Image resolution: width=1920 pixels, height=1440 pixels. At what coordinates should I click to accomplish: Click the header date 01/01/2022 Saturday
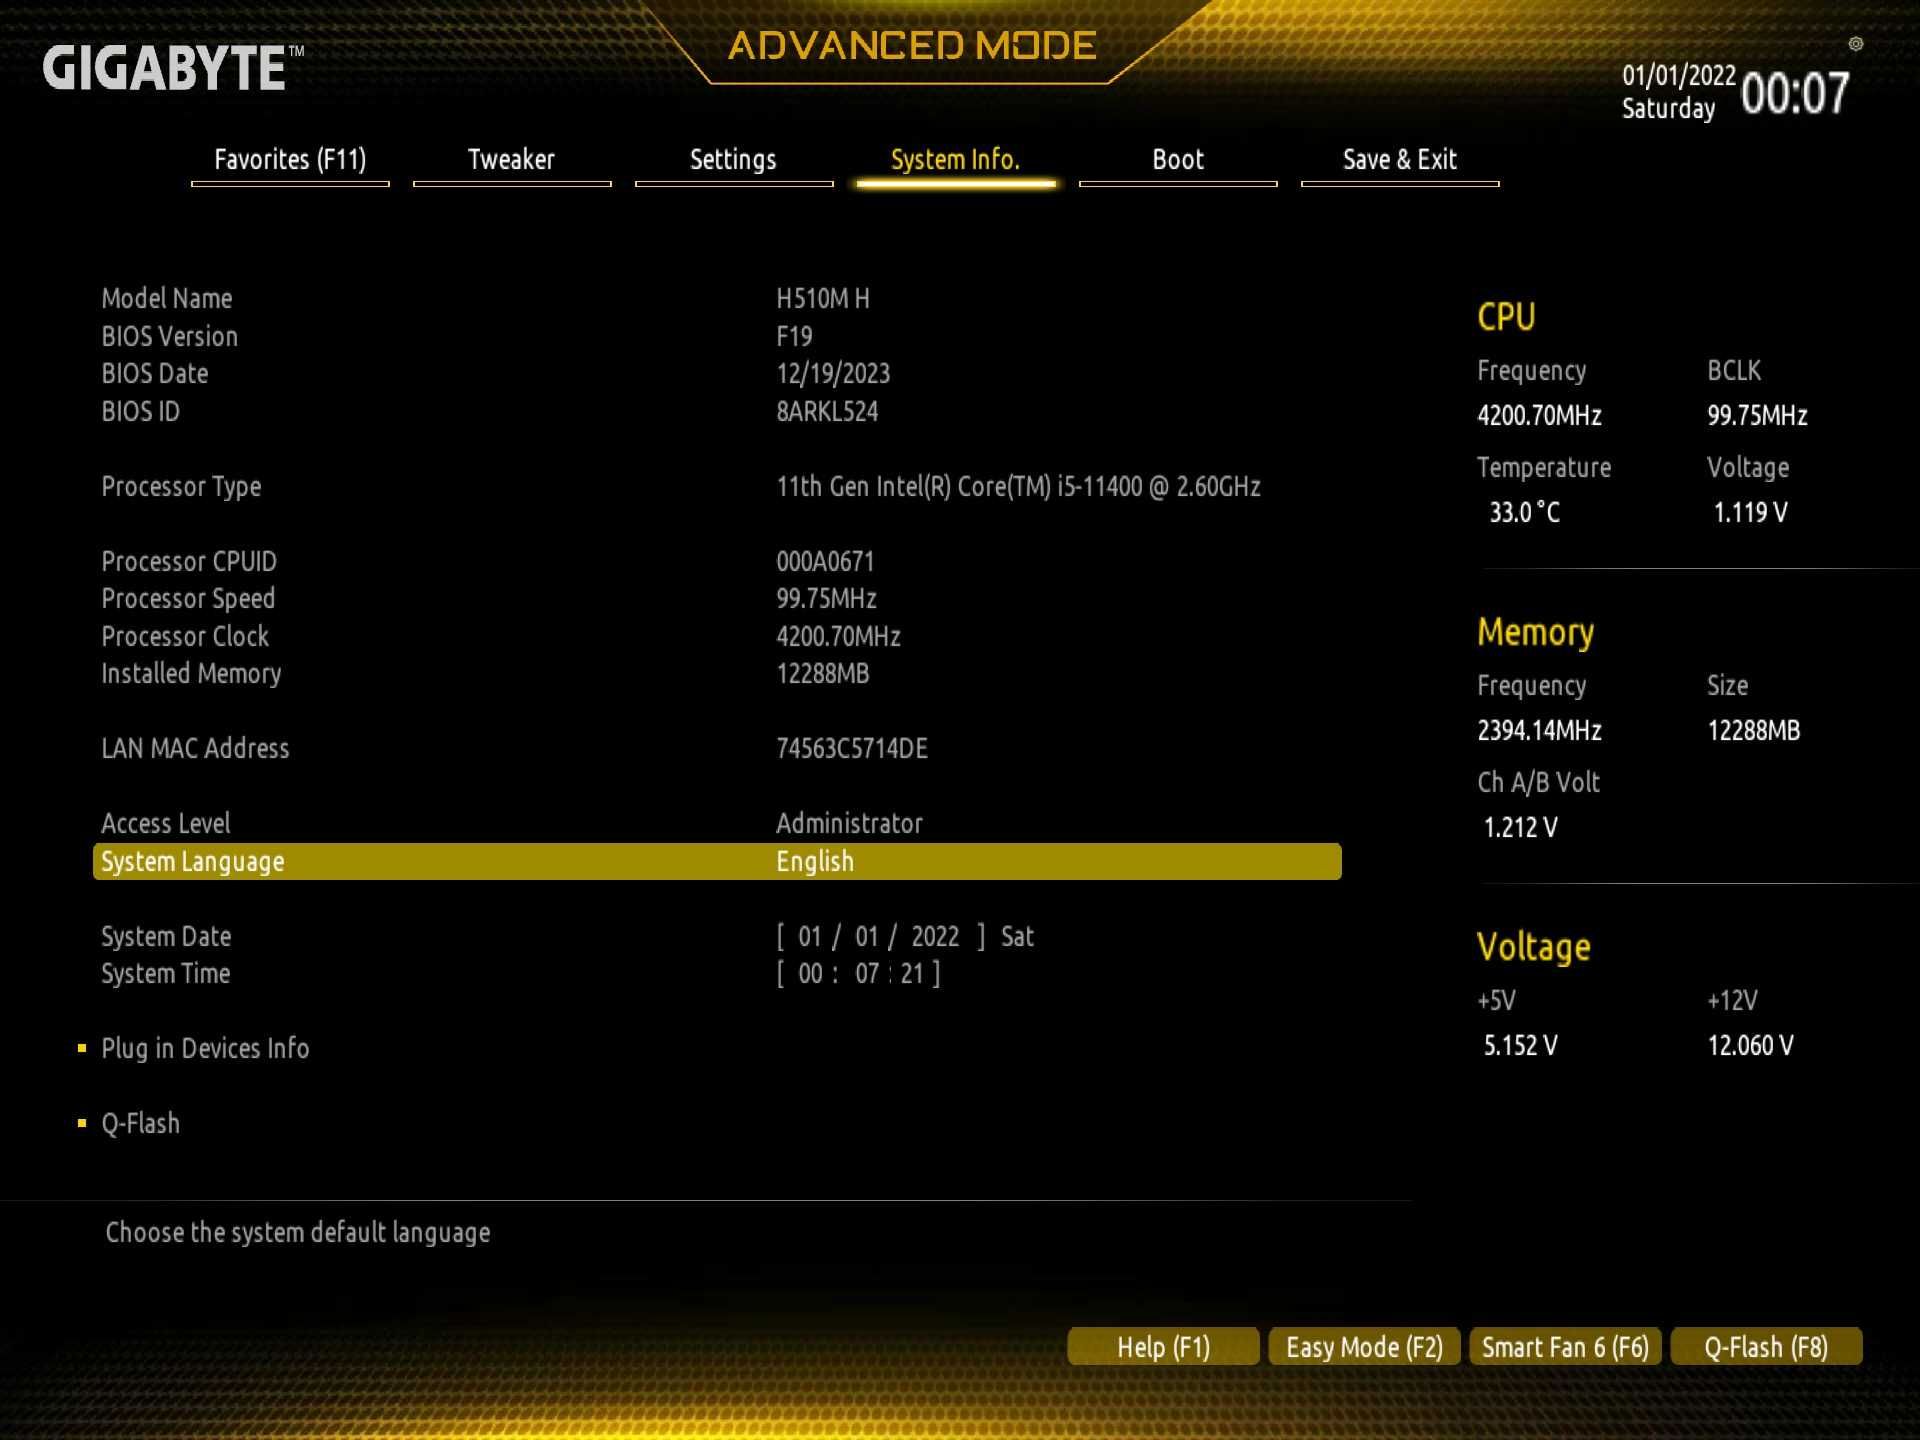click(1678, 92)
